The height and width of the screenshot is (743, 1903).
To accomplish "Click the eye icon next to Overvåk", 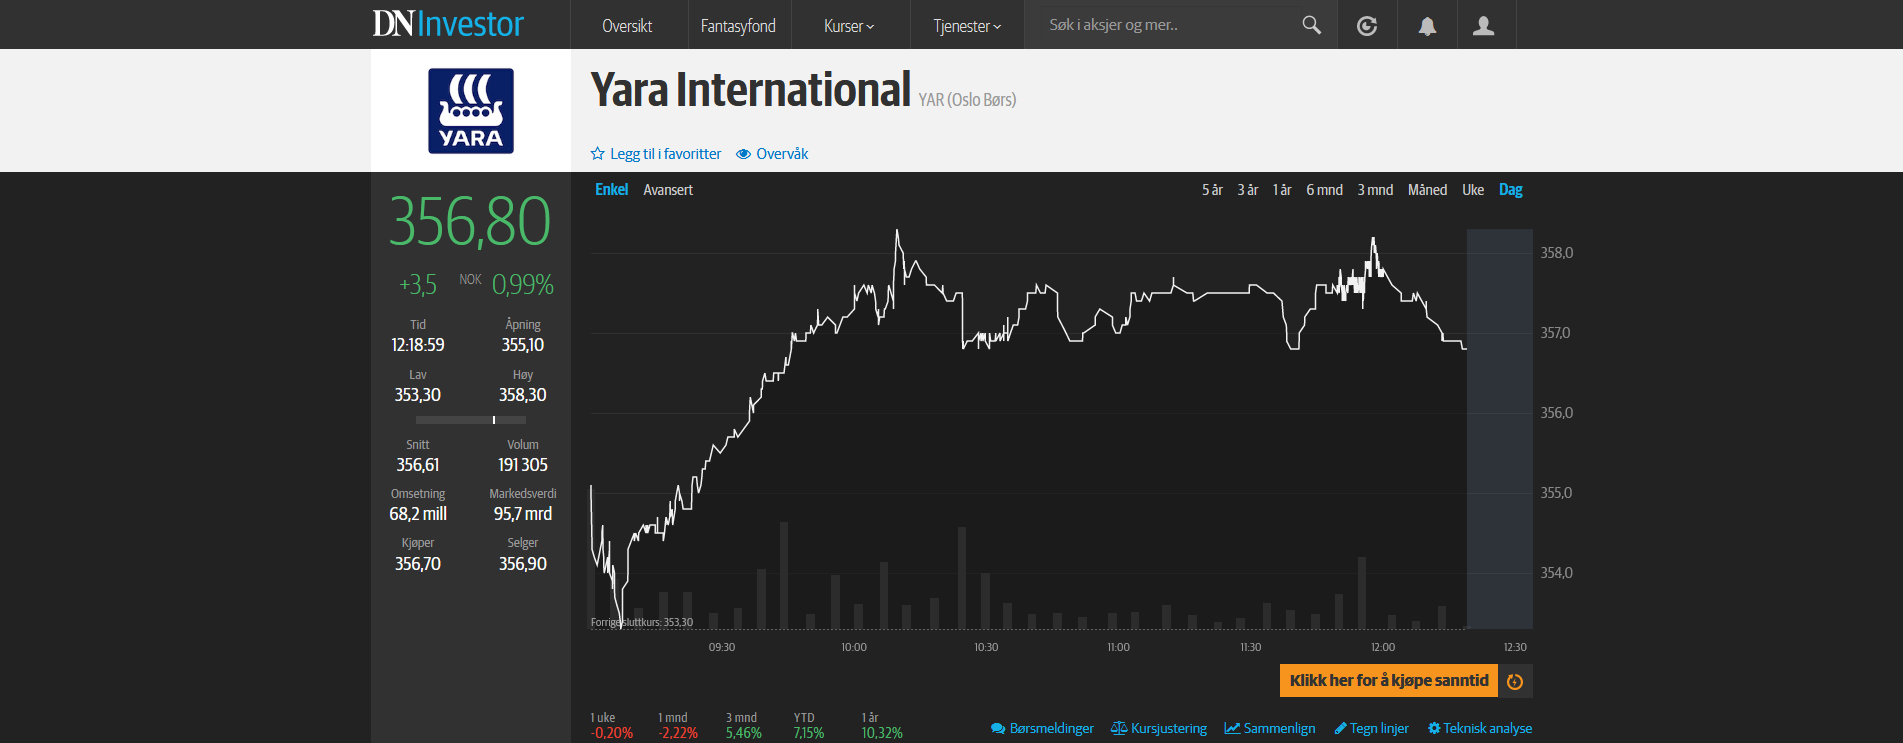I will pyautogui.click(x=744, y=154).
